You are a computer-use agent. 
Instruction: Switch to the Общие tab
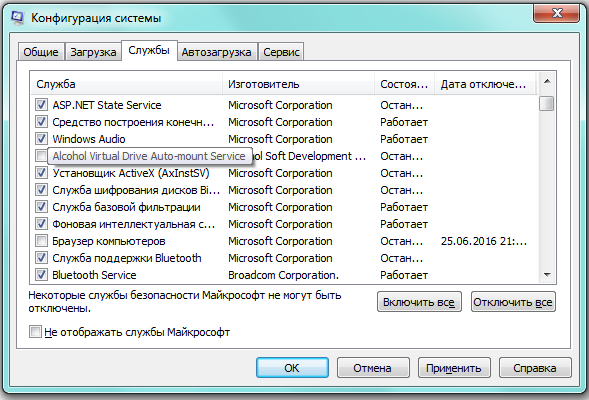click(x=41, y=52)
